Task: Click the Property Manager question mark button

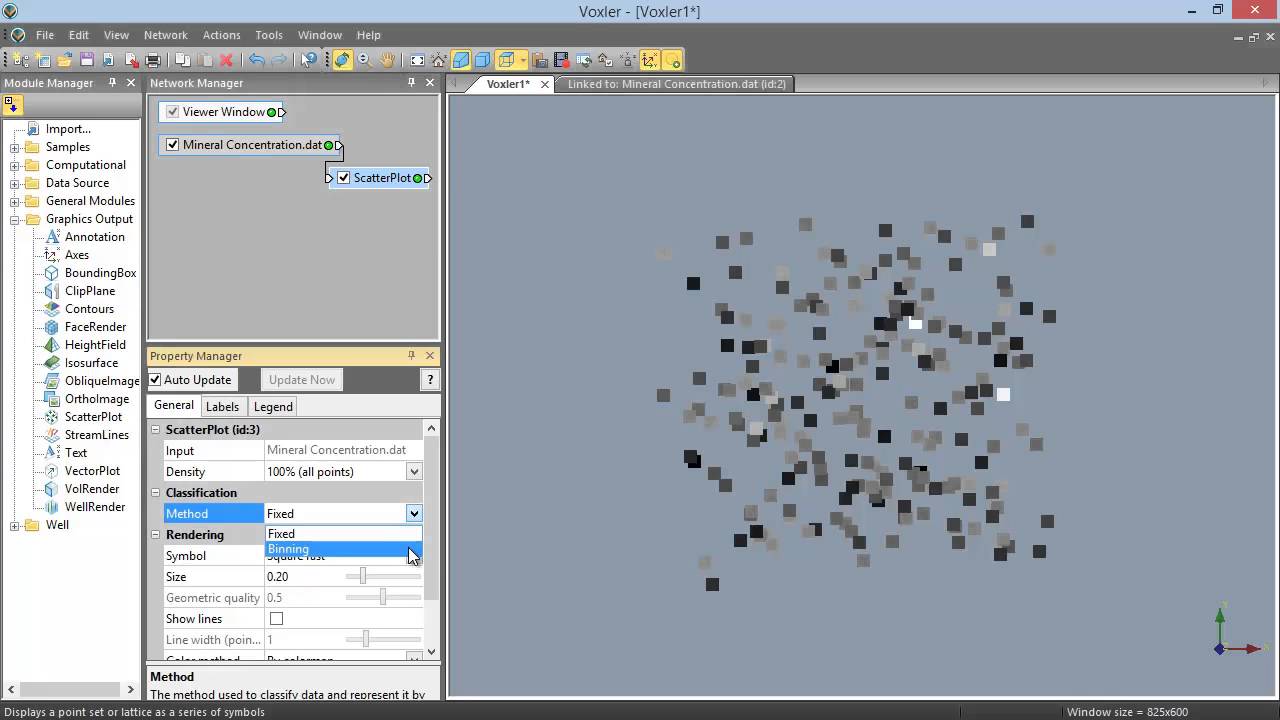Action: [x=430, y=380]
